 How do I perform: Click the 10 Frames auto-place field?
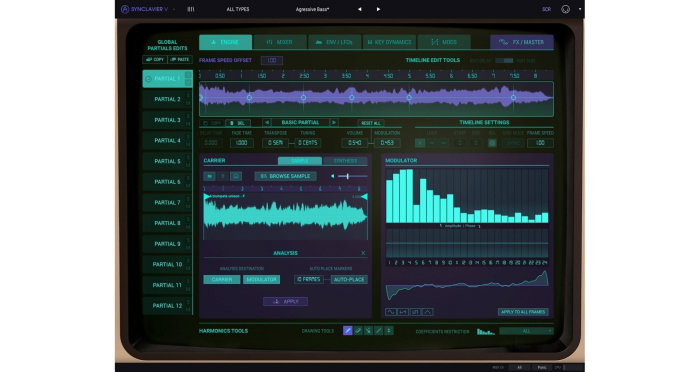pyautogui.click(x=309, y=280)
